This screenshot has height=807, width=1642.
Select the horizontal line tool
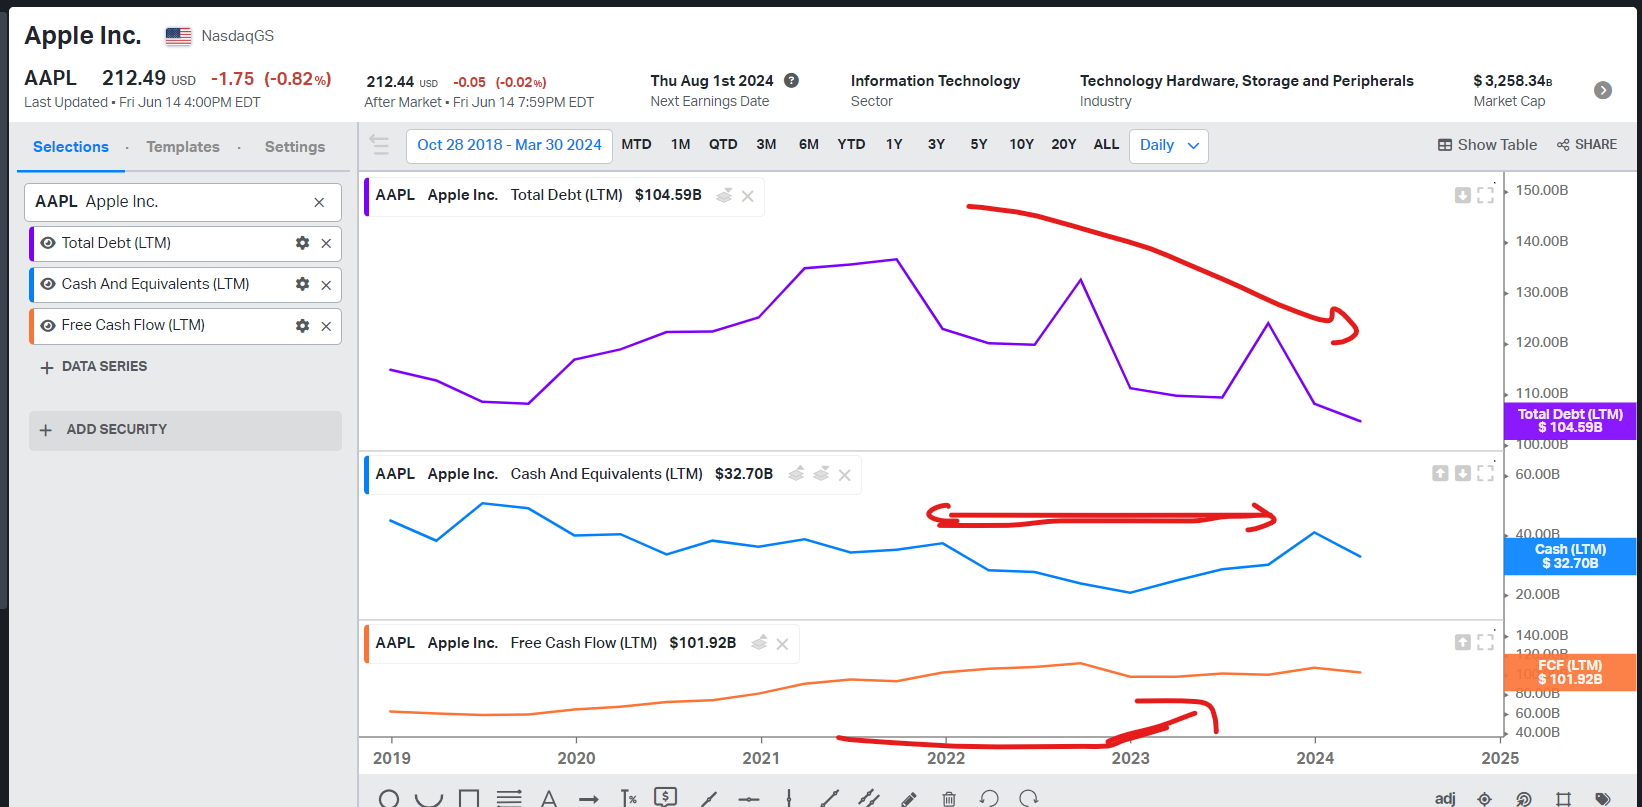tap(749, 798)
